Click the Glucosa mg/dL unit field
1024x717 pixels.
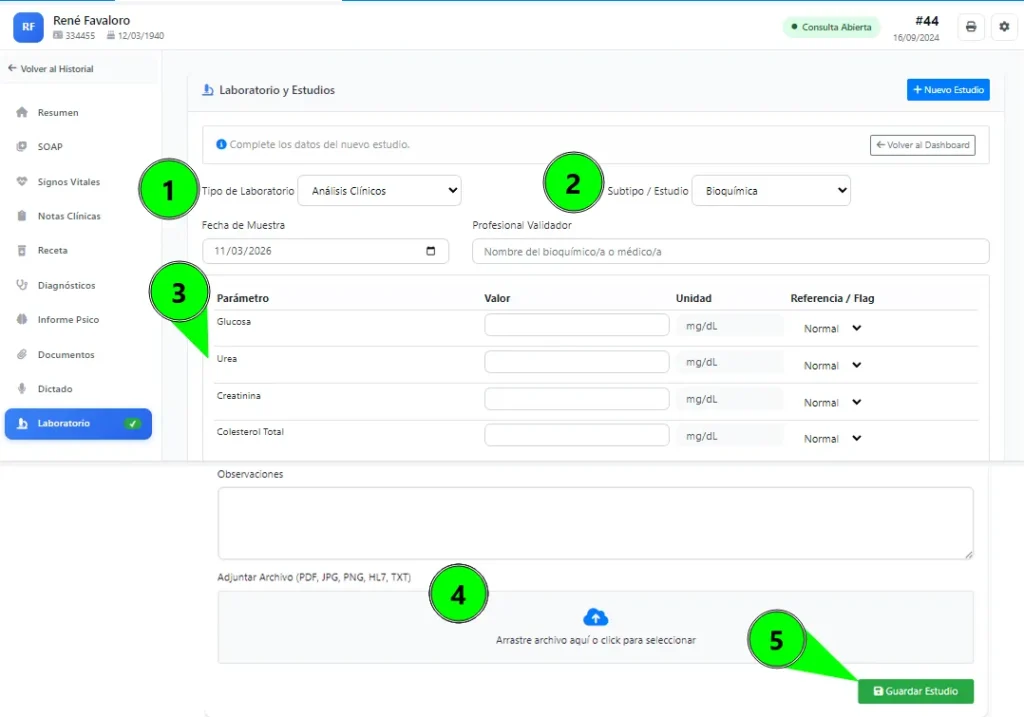click(729, 325)
